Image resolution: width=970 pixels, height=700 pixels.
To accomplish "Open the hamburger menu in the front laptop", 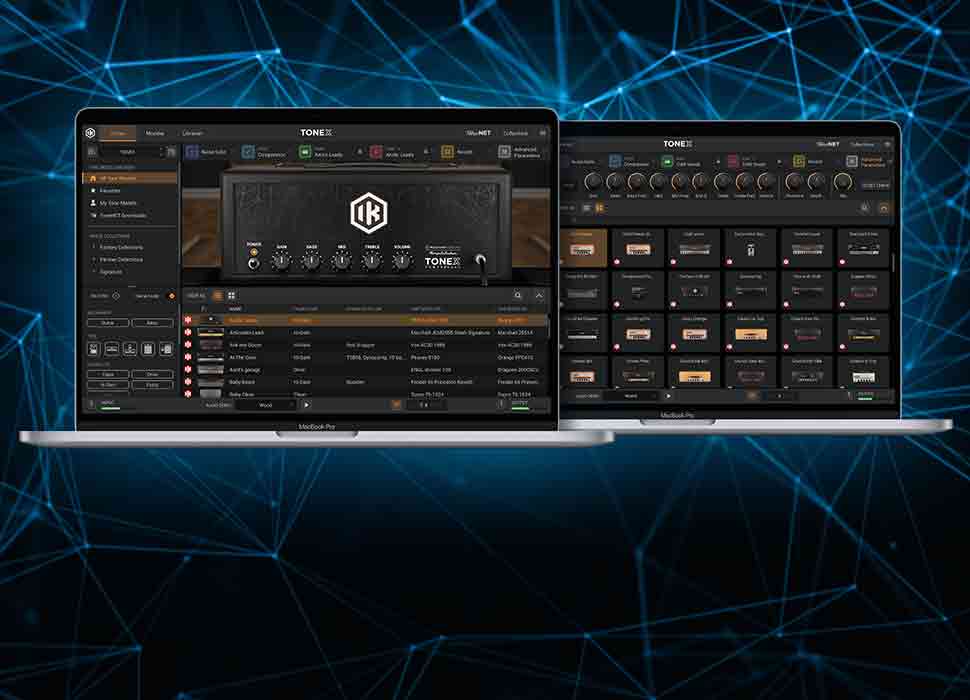I will (x=543, y=133).
